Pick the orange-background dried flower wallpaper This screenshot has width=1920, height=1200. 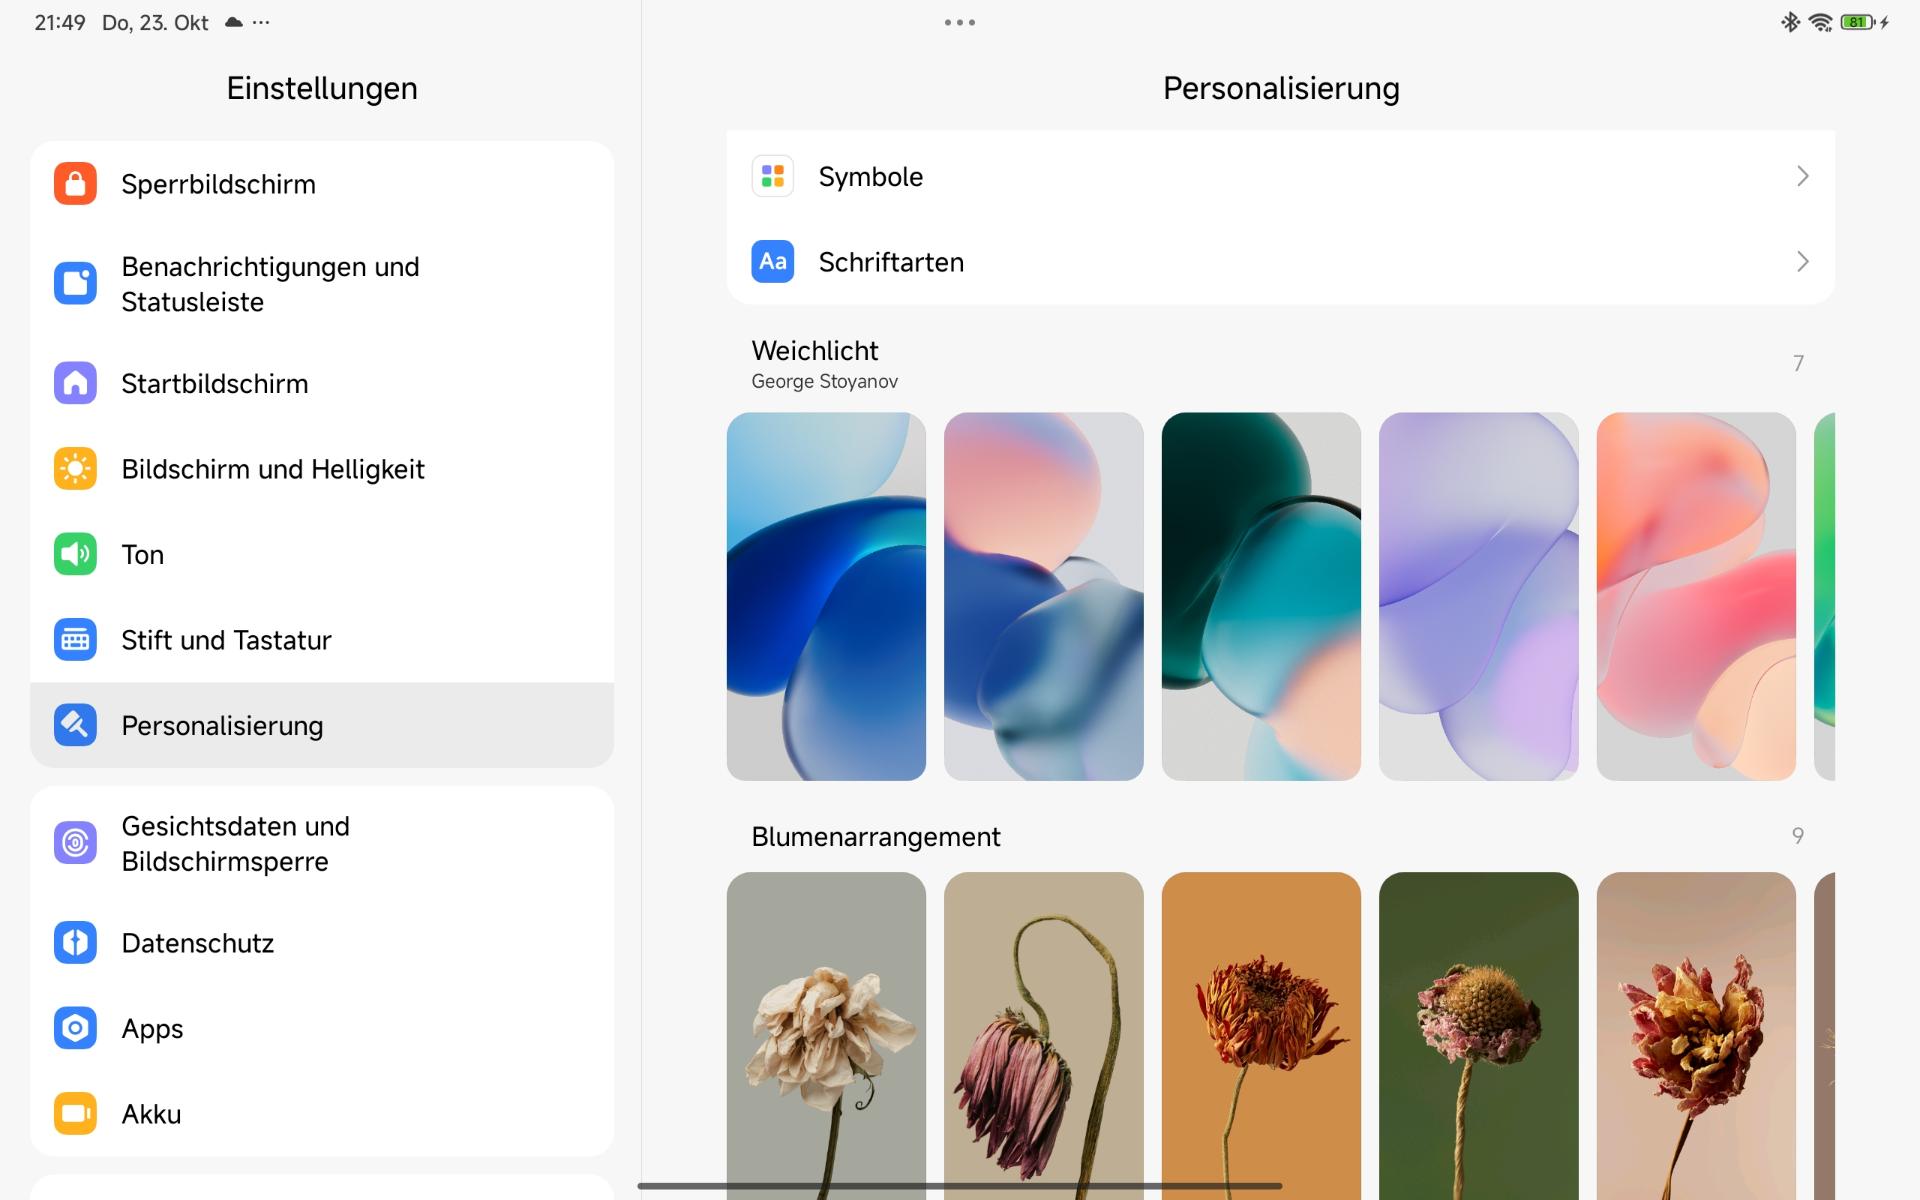pyautogui.click(x=1261, y=1030)
